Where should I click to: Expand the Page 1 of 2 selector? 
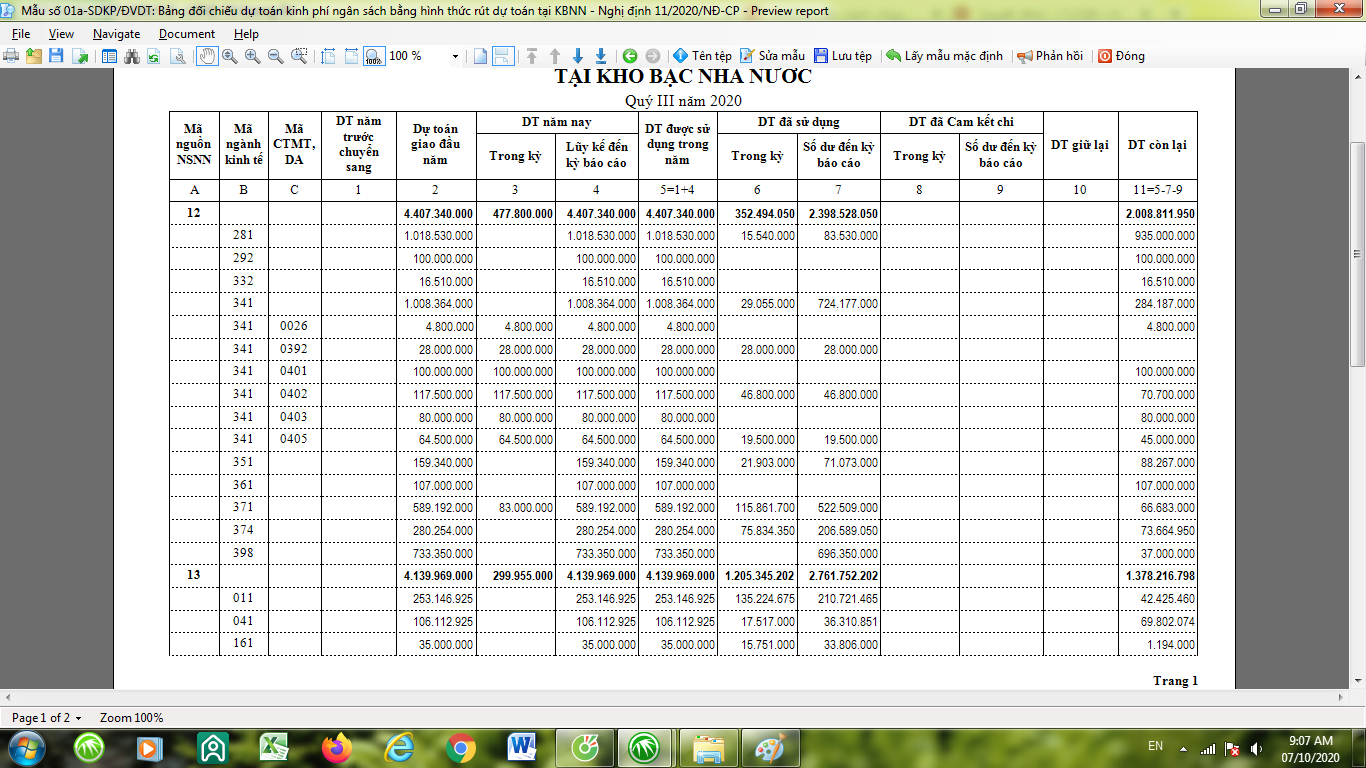click(x=47, y=718)
